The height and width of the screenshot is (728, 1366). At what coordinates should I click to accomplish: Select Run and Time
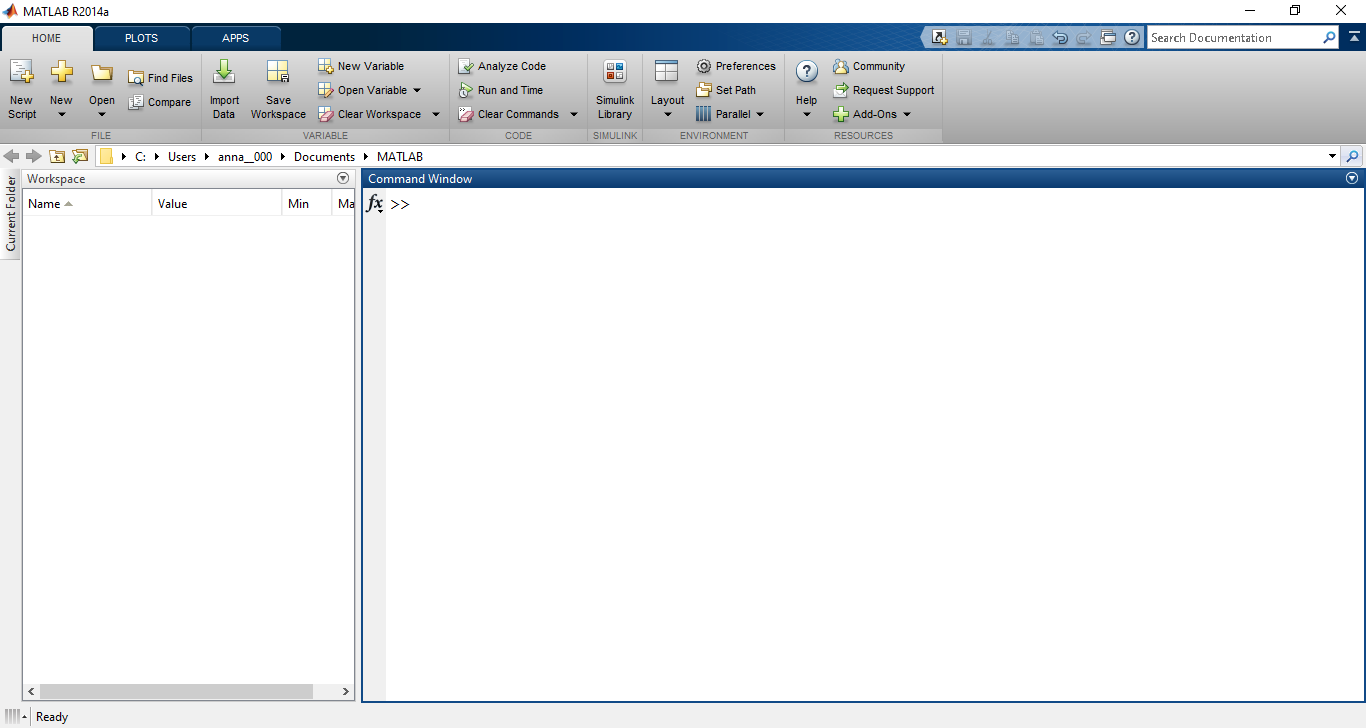(x=501, y=90)
